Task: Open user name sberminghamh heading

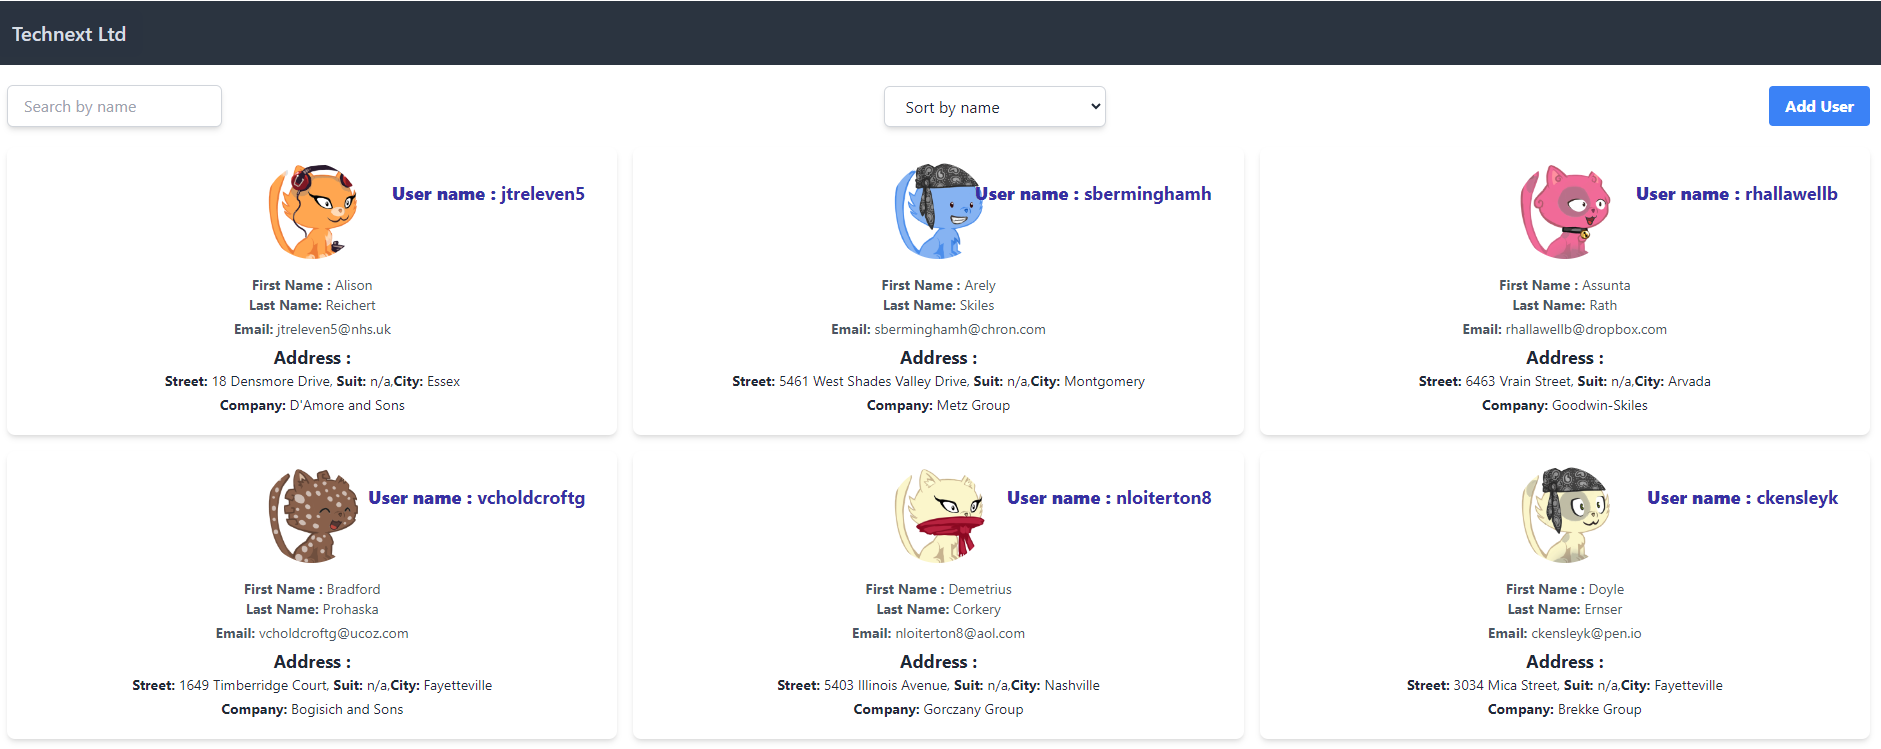Action: coord(1093,194)
